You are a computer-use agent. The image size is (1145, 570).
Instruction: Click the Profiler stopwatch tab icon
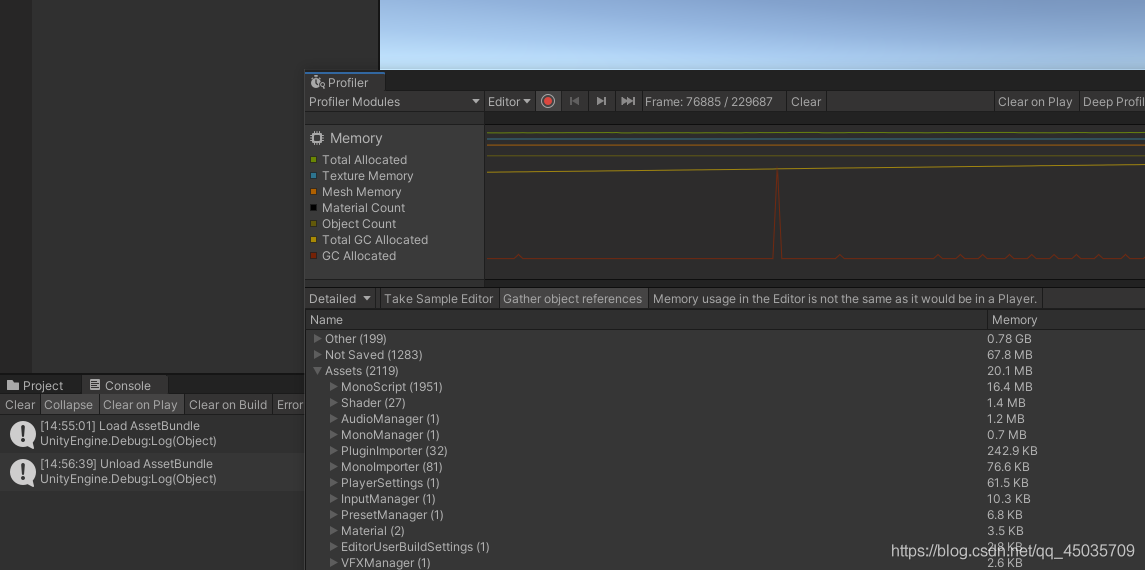click(x=317, y=82)
